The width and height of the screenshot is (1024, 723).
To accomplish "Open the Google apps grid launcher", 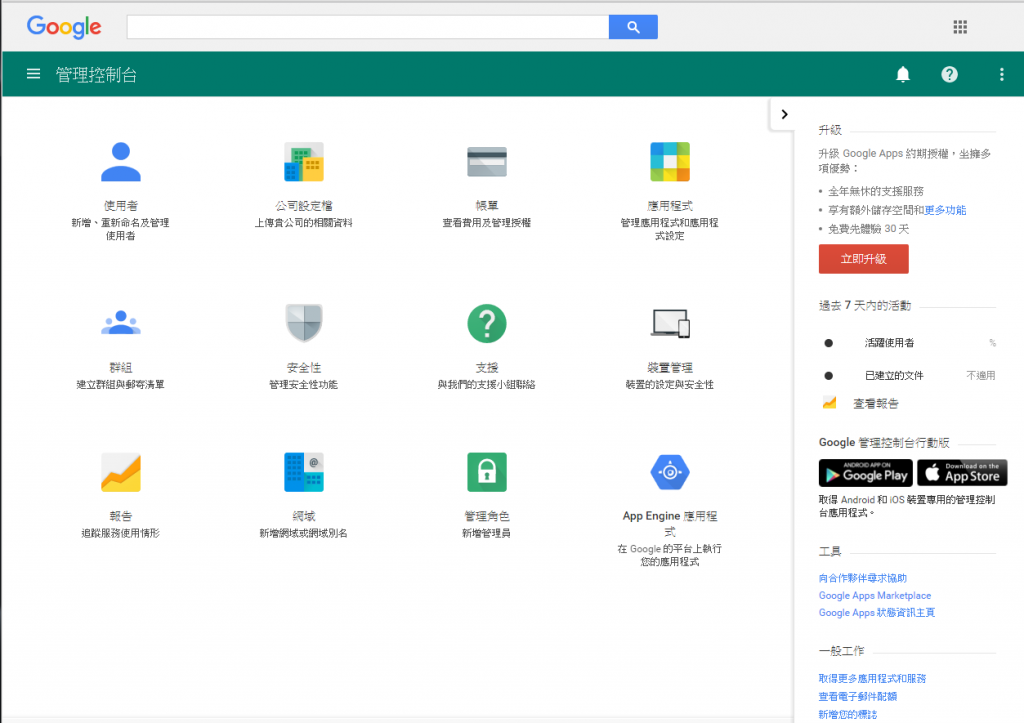I will (x=959, y=27).
